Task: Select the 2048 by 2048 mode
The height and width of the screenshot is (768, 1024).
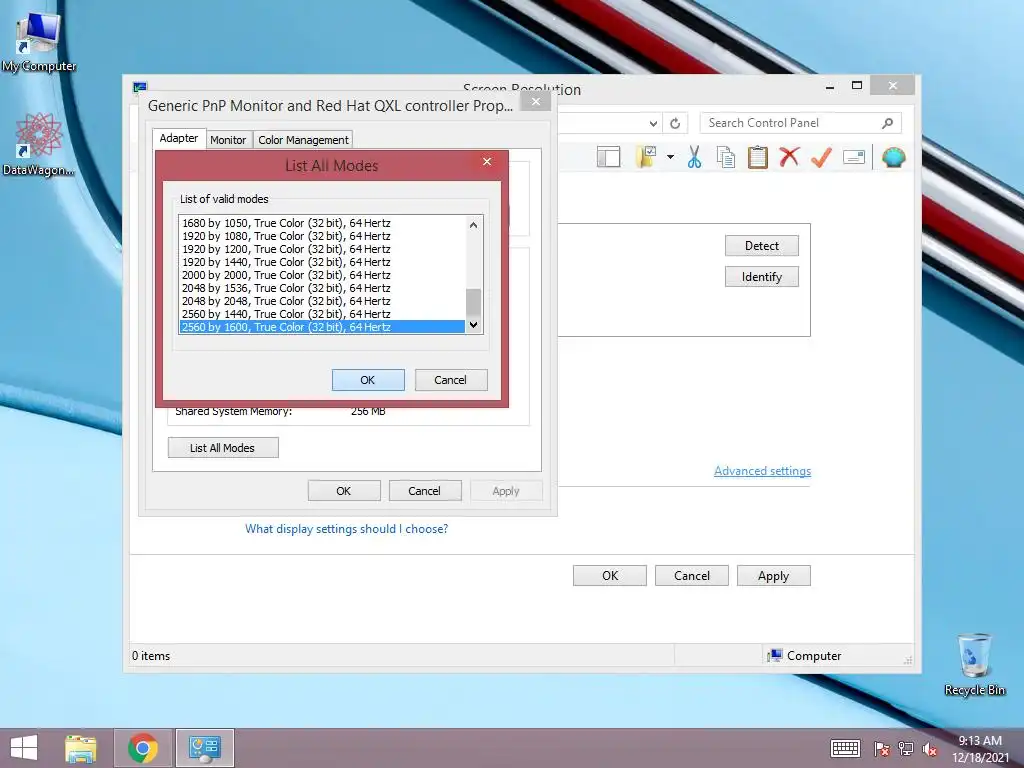Action: click(322, 301)
